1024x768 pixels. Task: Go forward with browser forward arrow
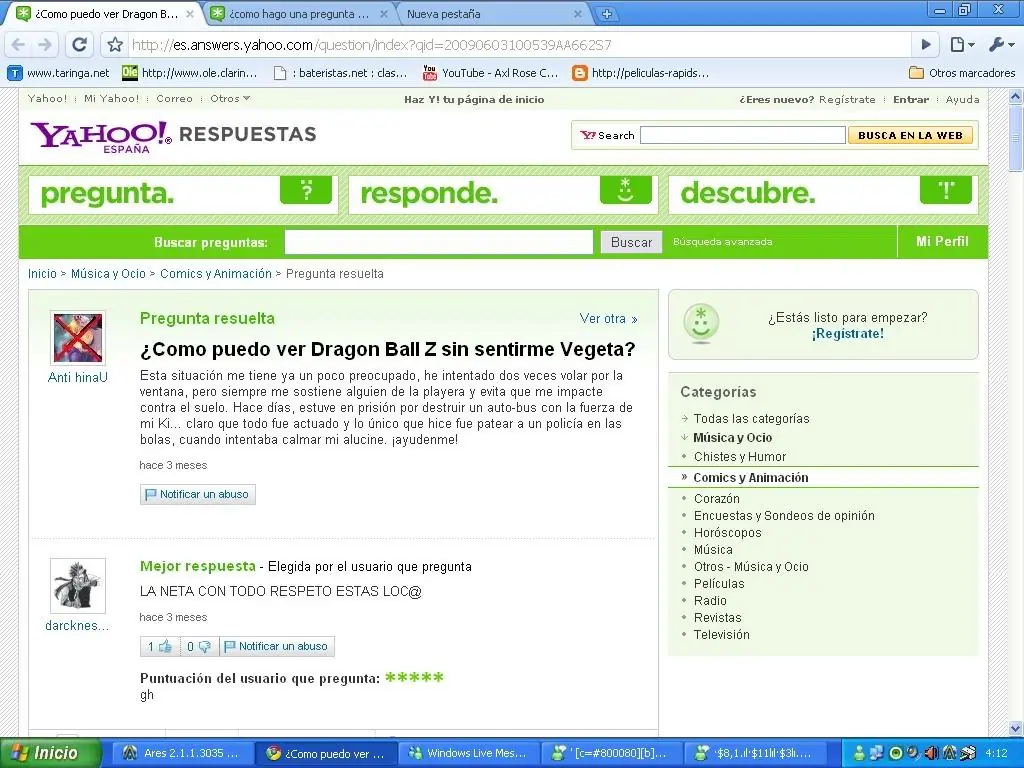coord(44,44)
